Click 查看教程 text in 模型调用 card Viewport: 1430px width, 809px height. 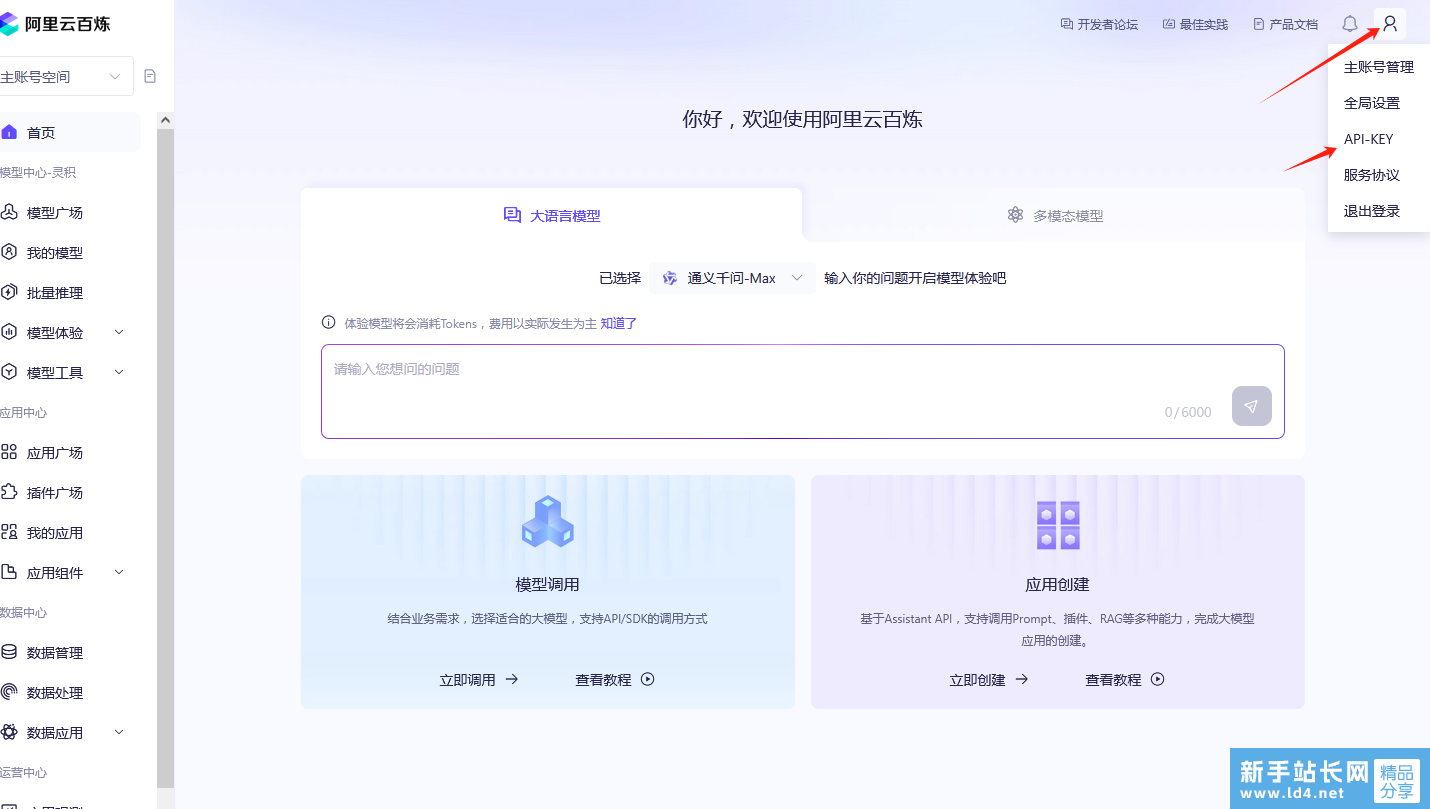pyautogui.click(x=603, y=679)
